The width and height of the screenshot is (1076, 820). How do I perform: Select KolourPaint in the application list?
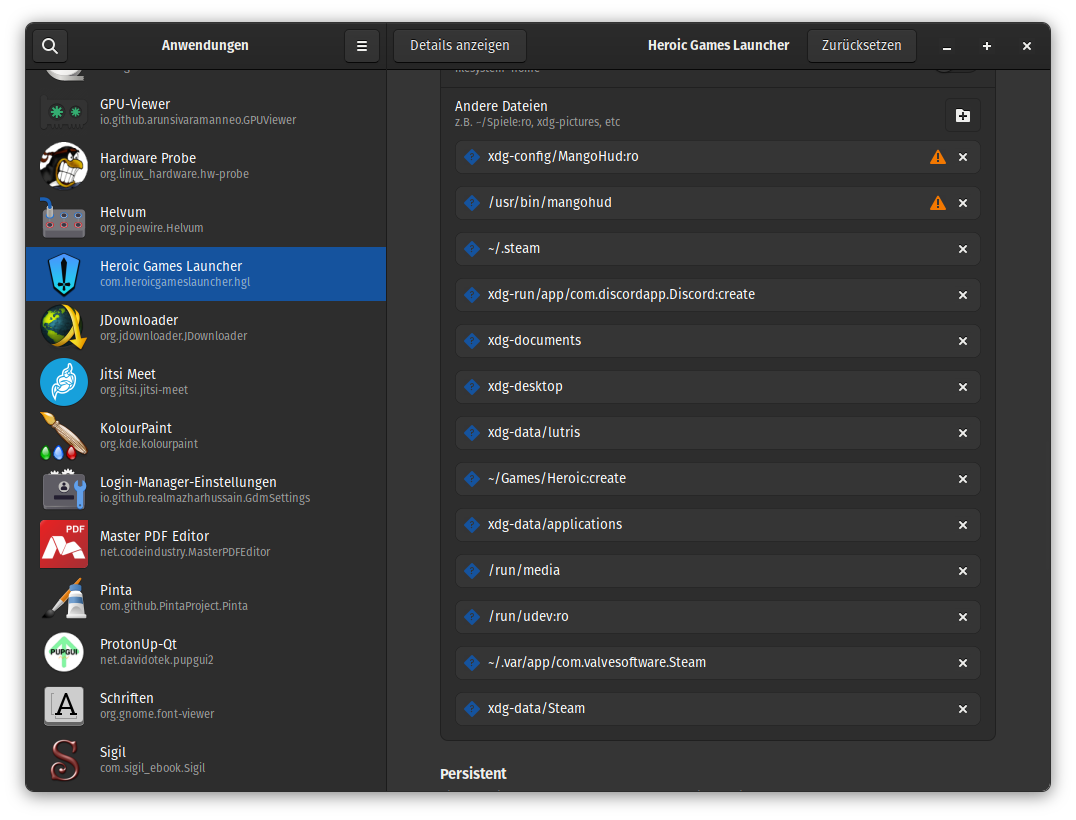pyautogui.click(x=206, y=436)
